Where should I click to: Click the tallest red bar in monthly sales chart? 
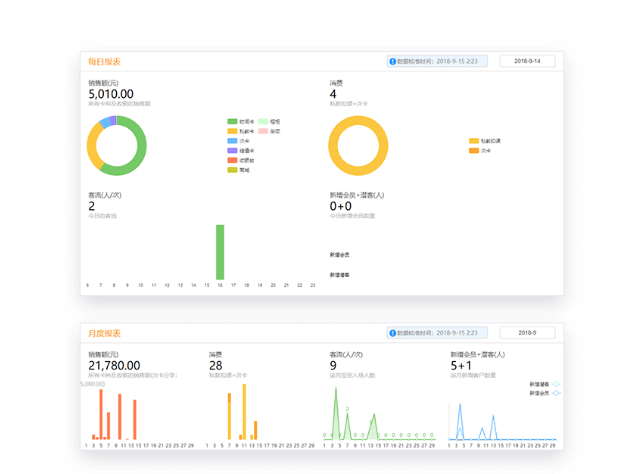[x=101, y=414]
